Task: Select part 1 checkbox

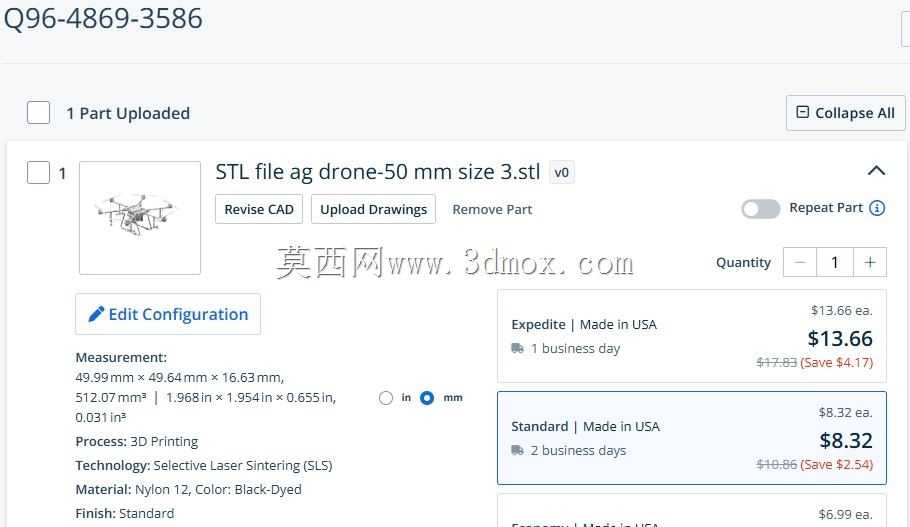Action: coord(38,172)
